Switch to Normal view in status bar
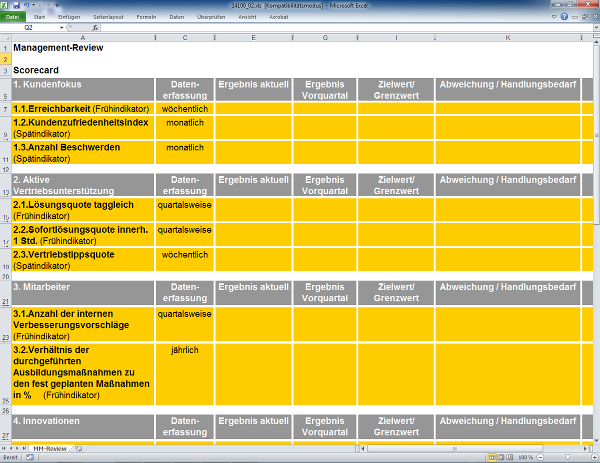Viewport: 600px width, 463px height. point(490,457)
